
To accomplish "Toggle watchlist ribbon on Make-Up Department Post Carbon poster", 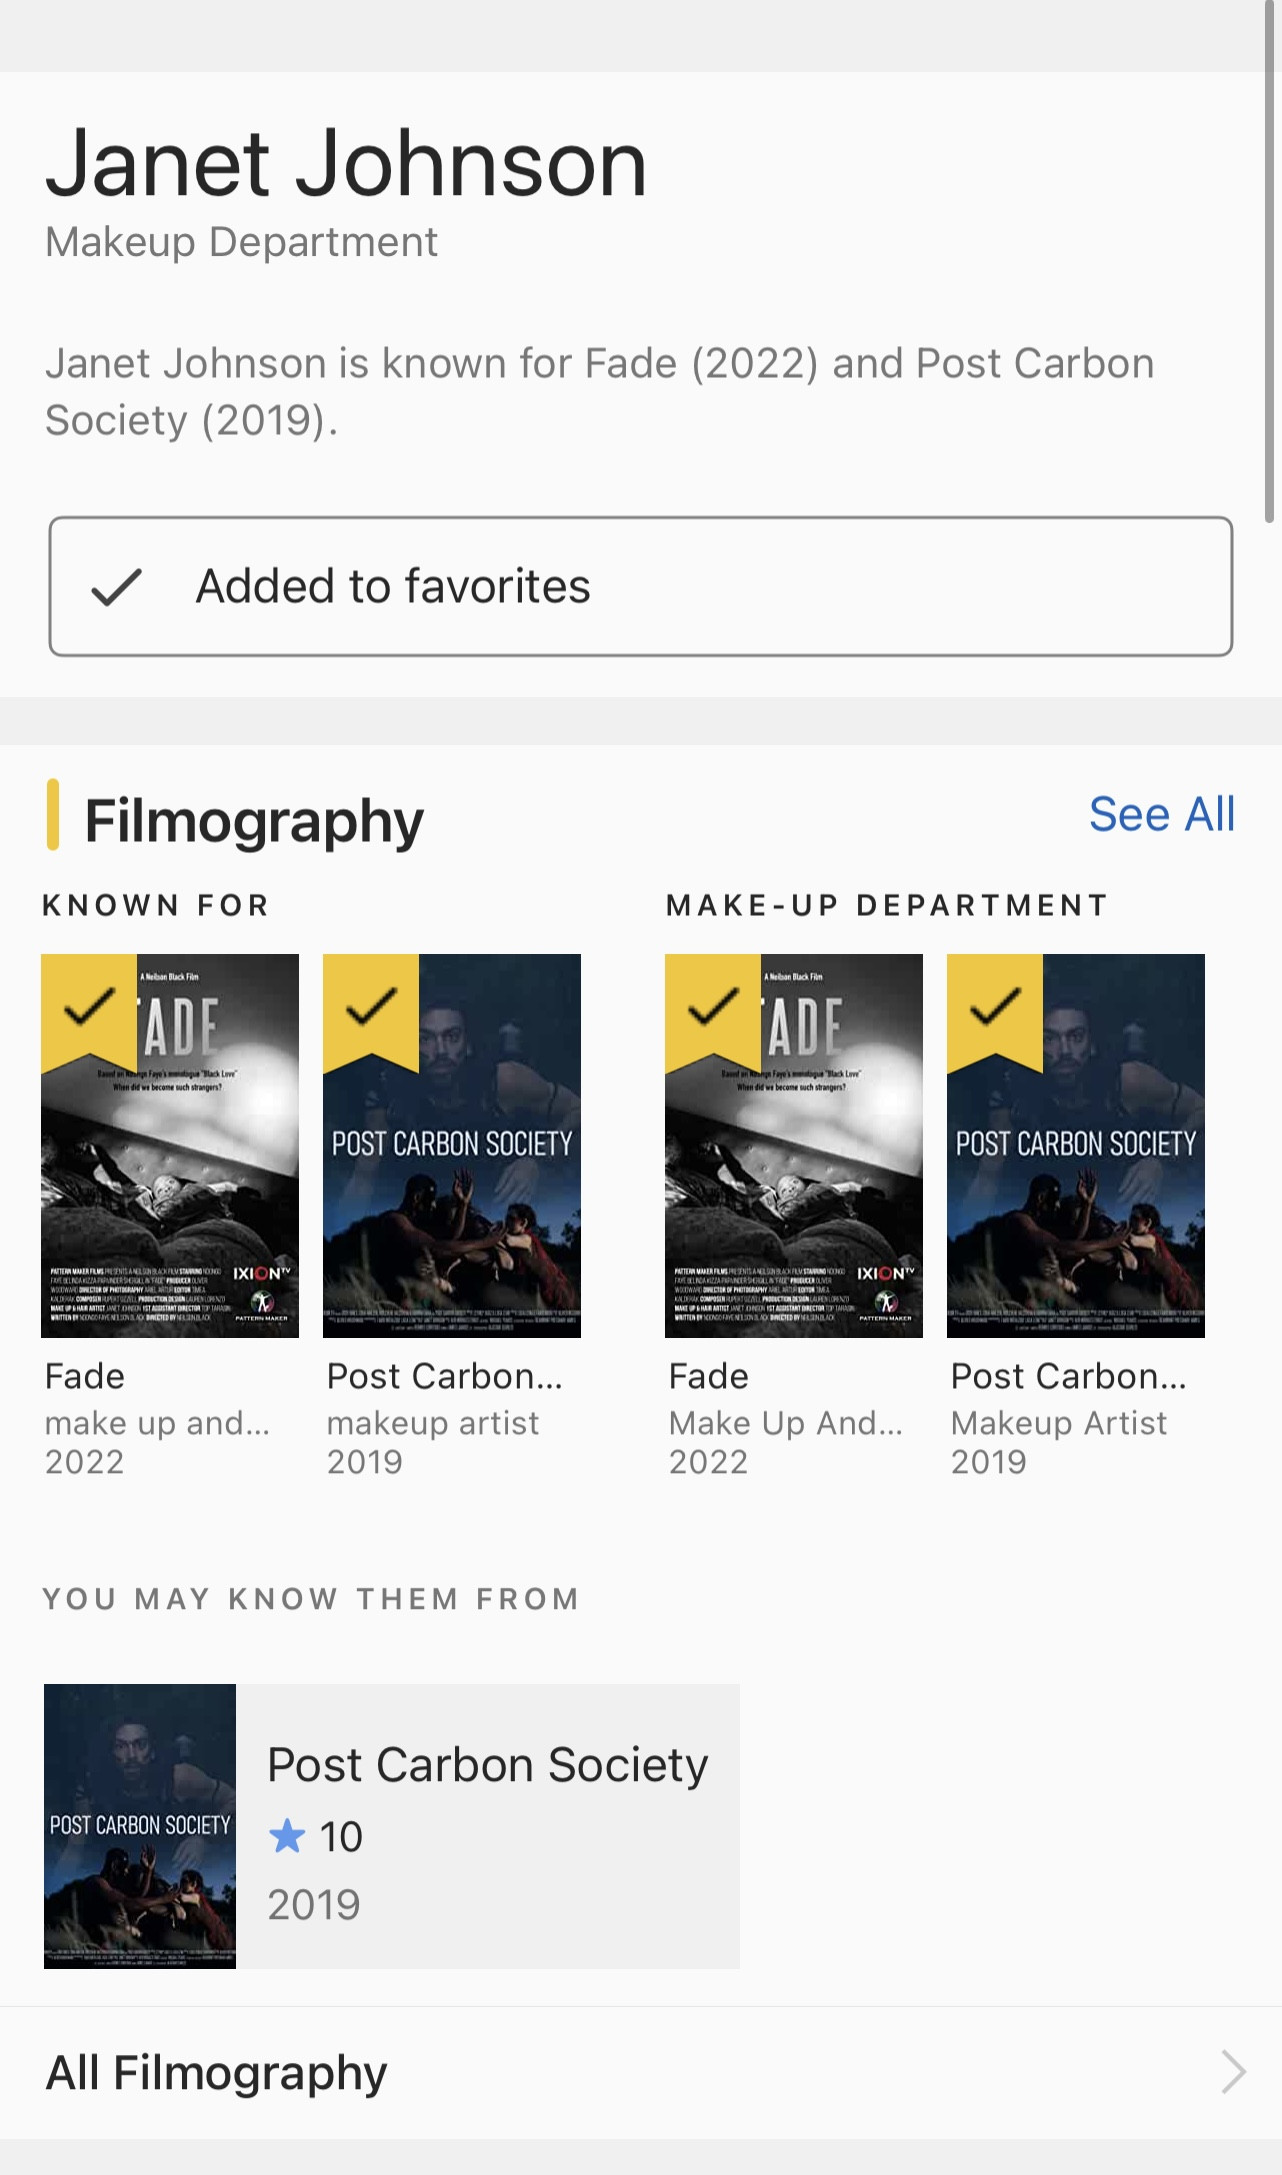I will 994,1008.
